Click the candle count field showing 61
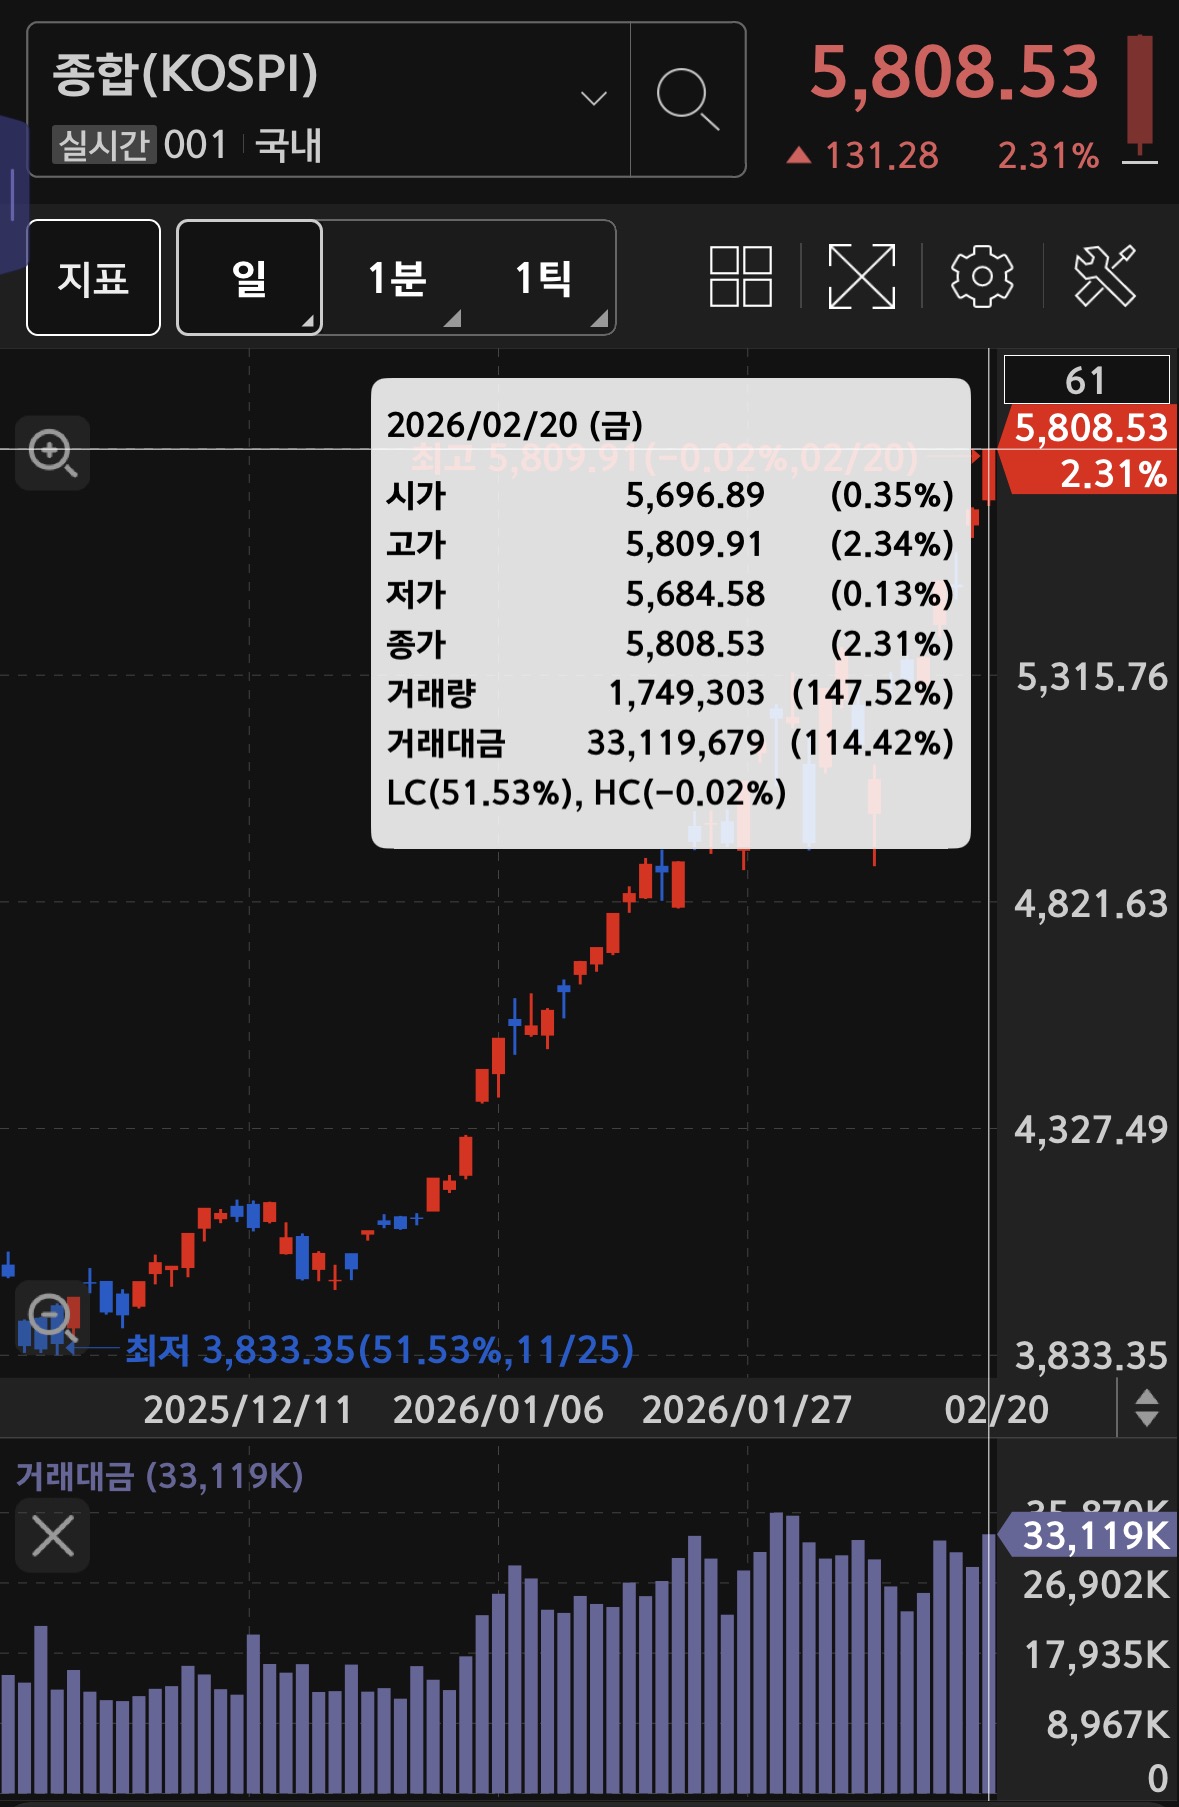 point(1086,380)
